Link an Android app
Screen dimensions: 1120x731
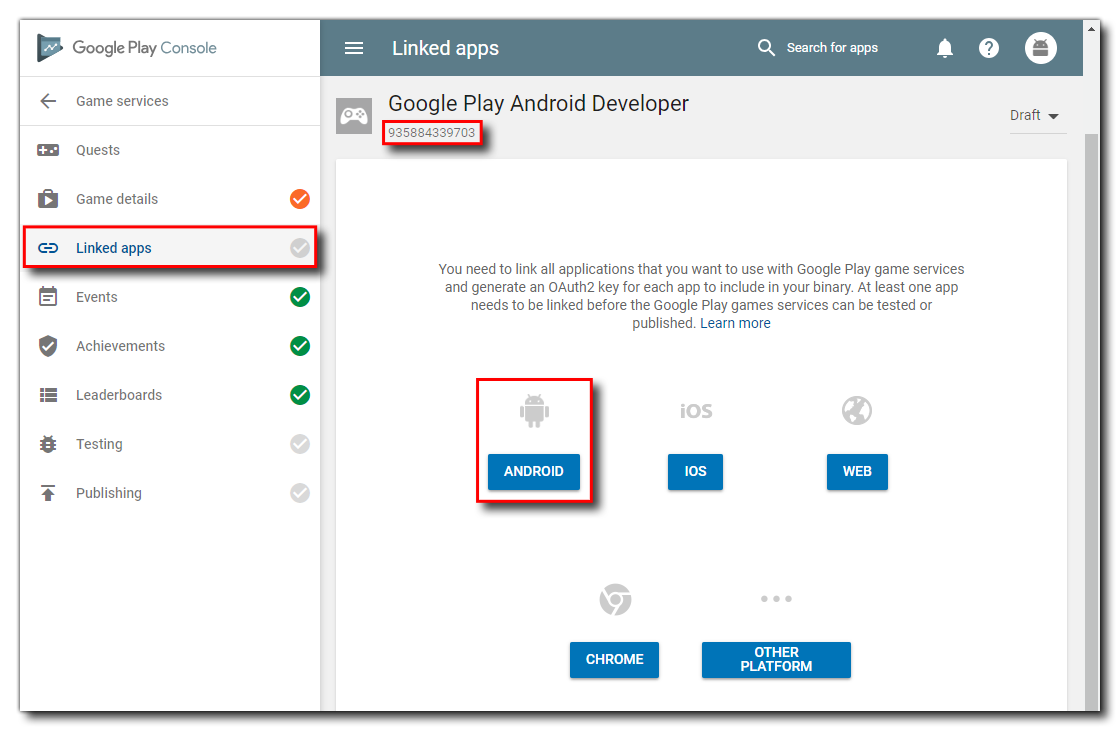point(534,472)
